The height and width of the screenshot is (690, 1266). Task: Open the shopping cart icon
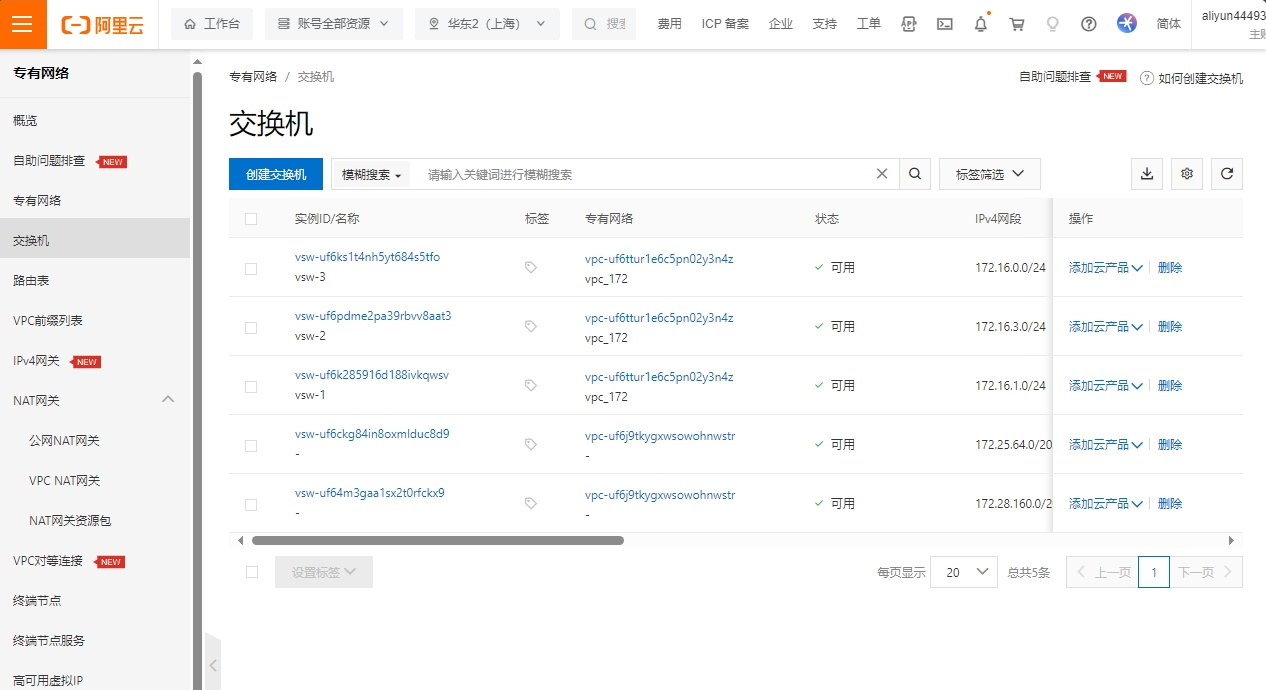(1017, 24)
